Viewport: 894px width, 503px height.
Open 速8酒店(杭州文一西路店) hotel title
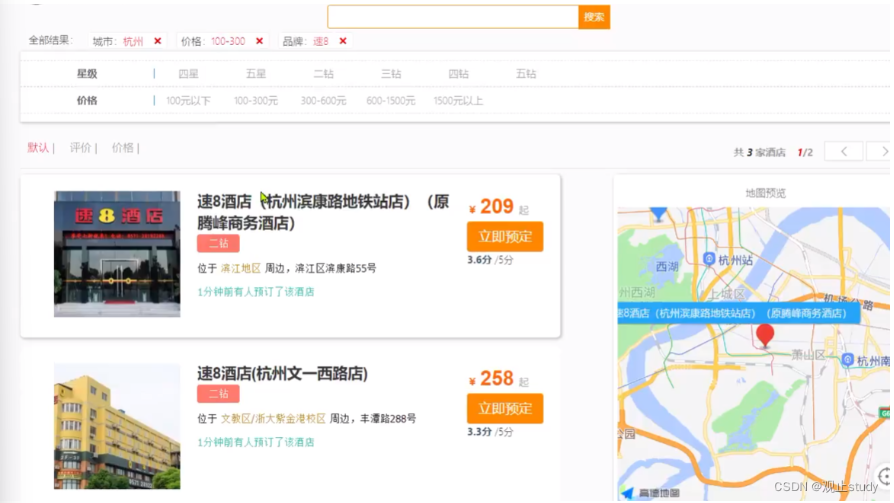click(x=282, y=374)
